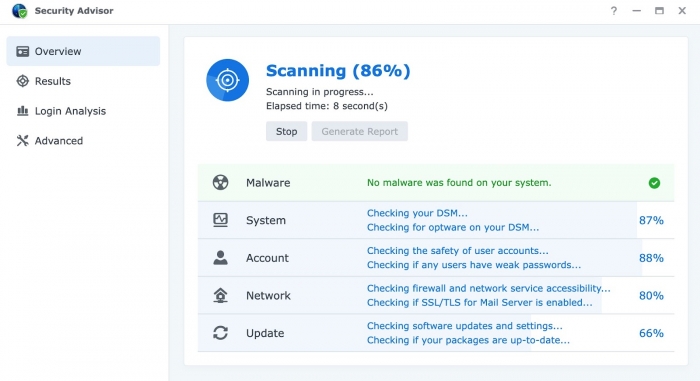Click 'Elapsed time: 8 second(s)' text
700x381 pixels.
327,106
